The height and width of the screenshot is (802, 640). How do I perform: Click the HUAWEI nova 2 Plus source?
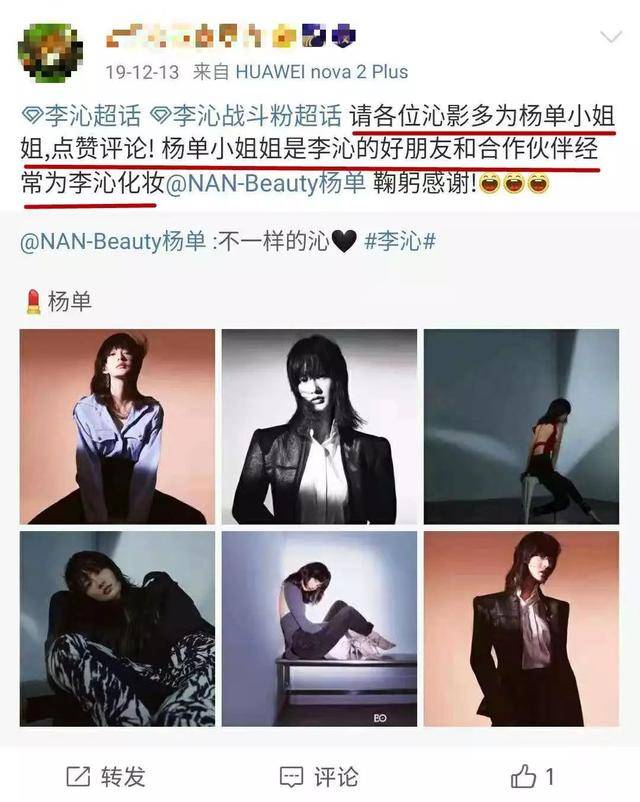[321, 72]
